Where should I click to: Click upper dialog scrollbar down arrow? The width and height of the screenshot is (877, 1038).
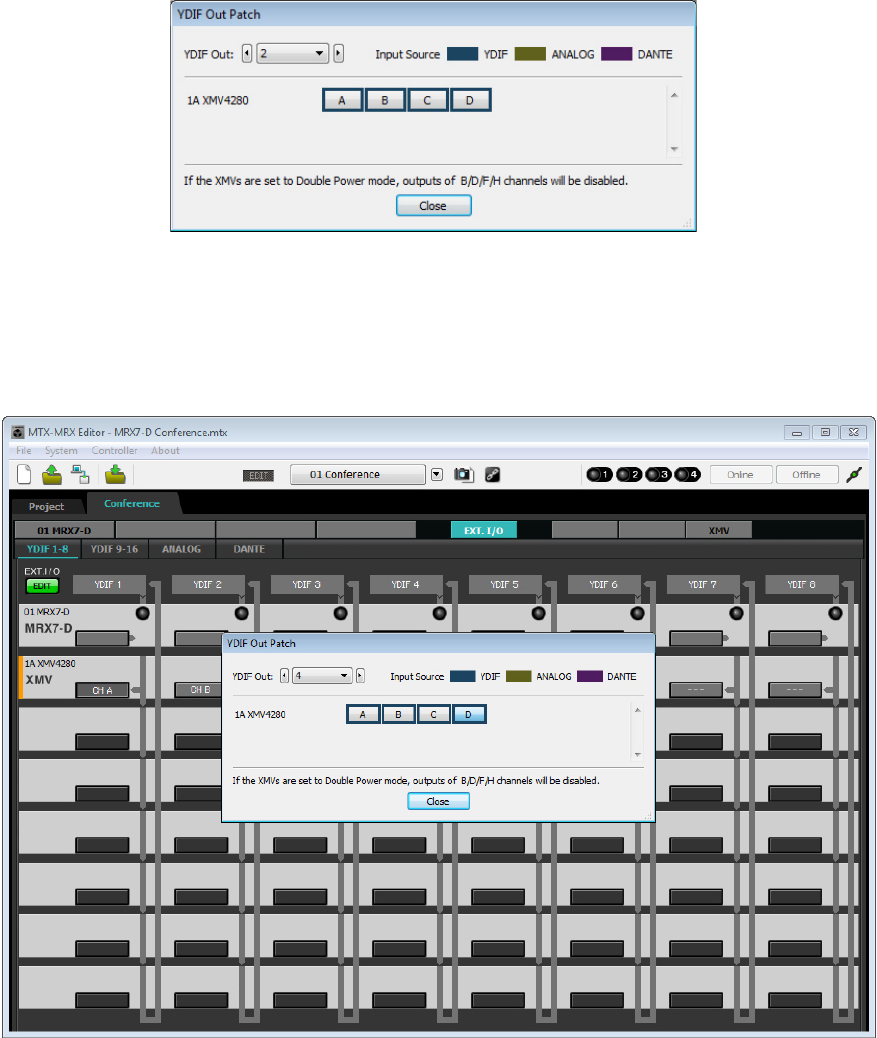(674, 149)
